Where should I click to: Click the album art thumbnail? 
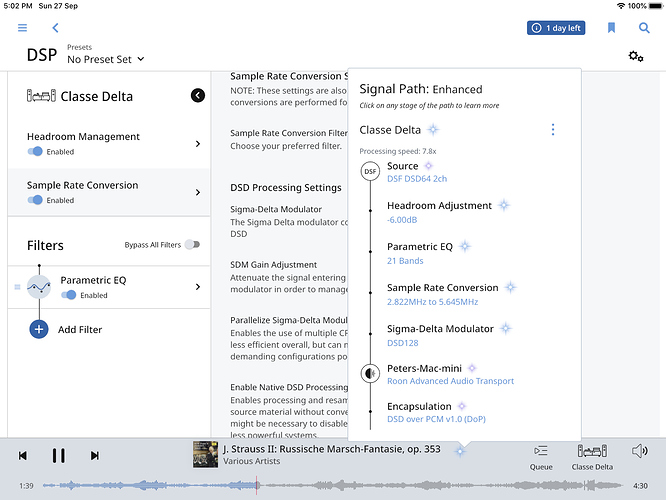[x=205, y=454]
